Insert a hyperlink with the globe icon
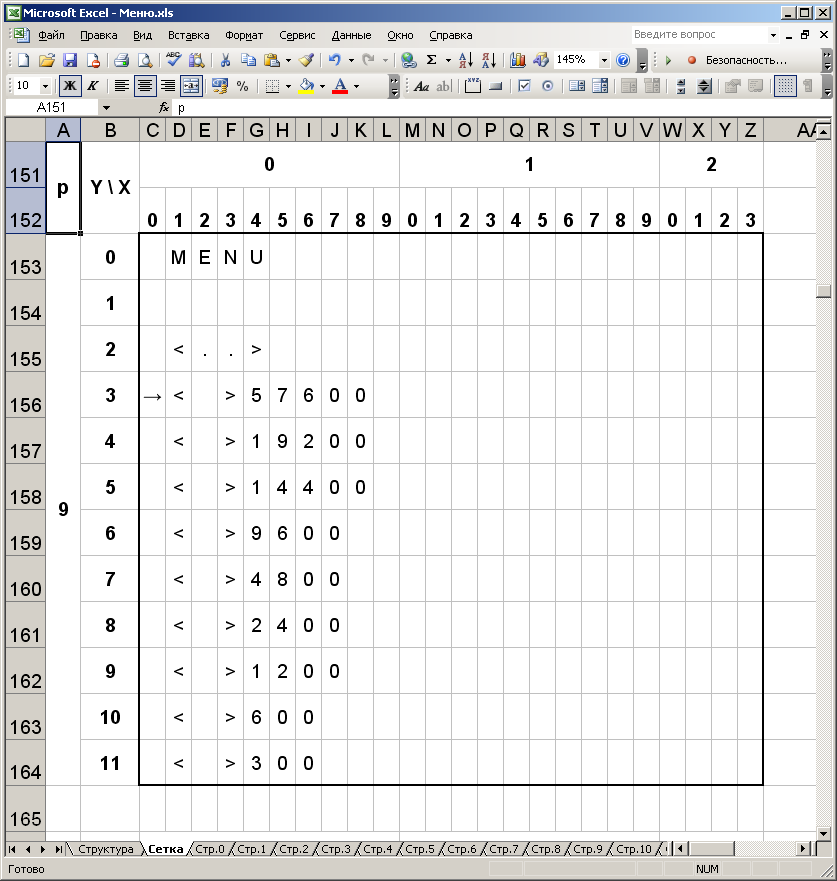Image resolution: width=837 pixels, height=881 pixels. click(x=408, y=60)
